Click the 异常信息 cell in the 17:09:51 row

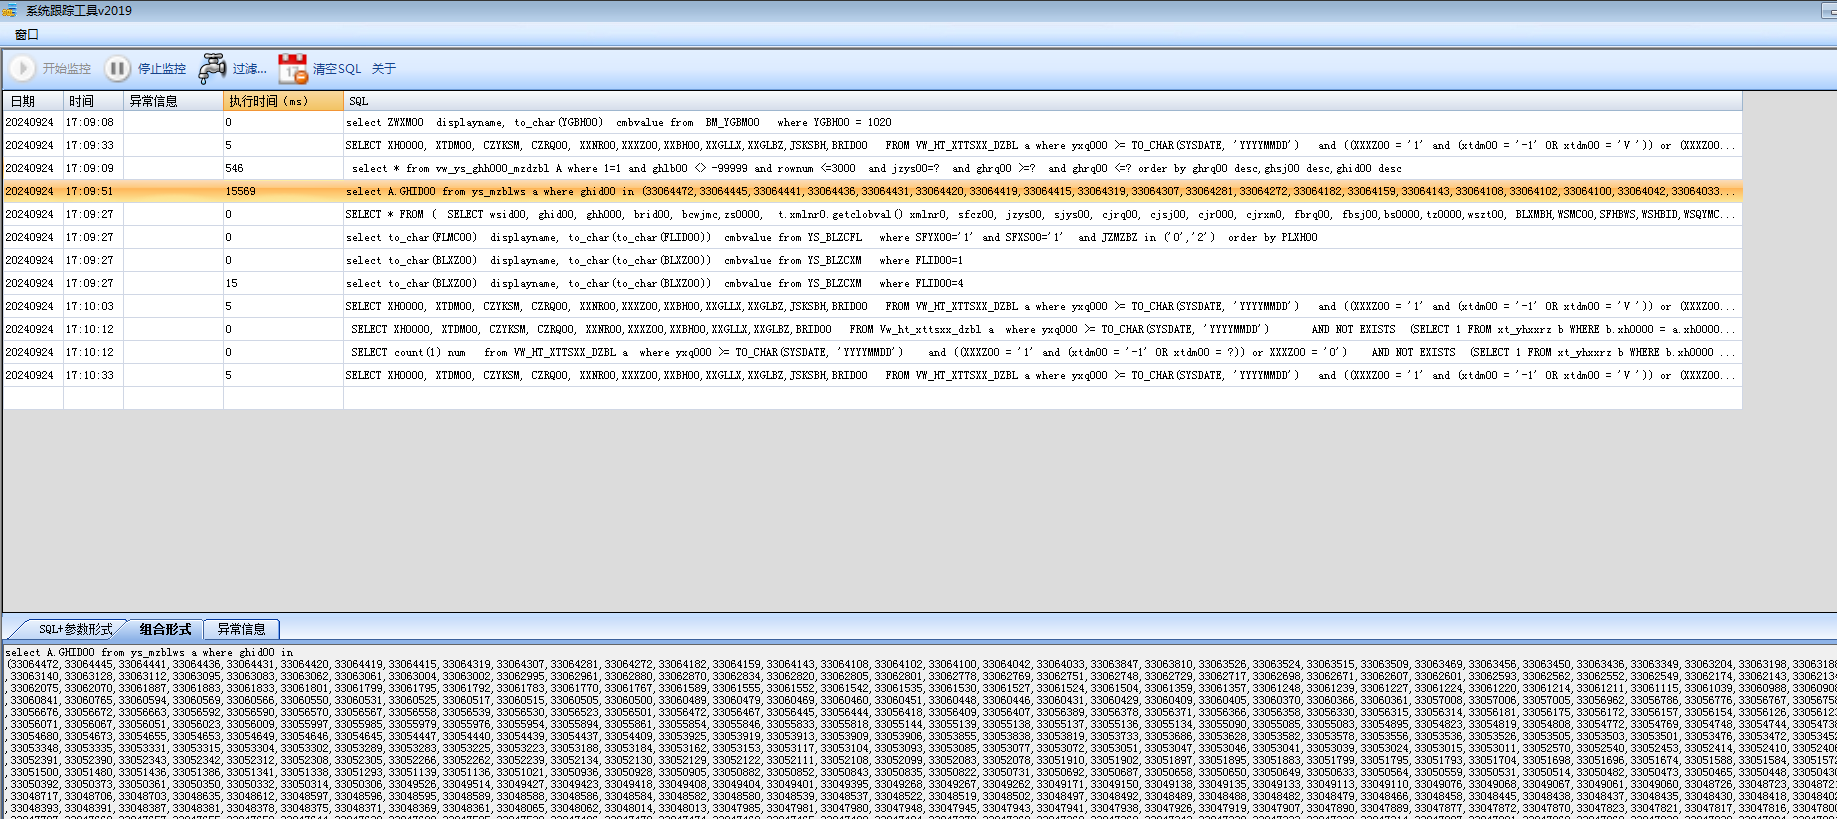point(173,191)
